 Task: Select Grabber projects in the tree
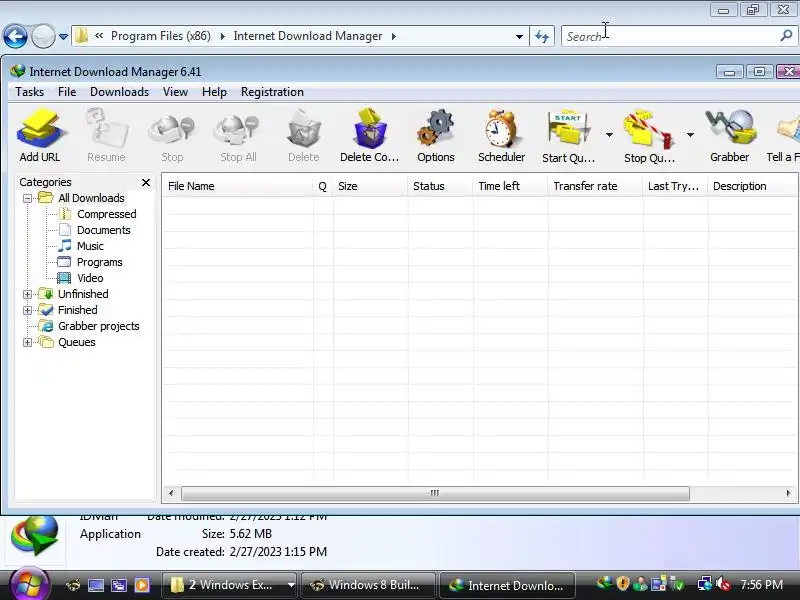pyautogui.click(x=98, y=326)
